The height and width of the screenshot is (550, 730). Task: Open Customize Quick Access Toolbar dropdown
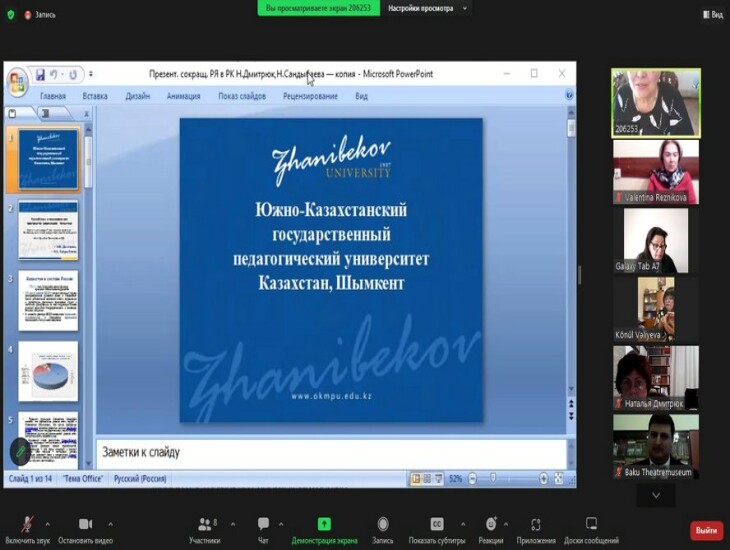(x=91, y=74)
